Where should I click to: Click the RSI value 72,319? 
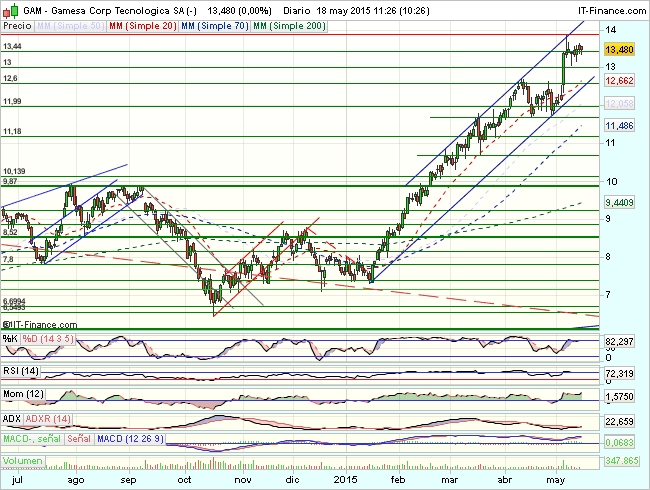pos(619,374)
